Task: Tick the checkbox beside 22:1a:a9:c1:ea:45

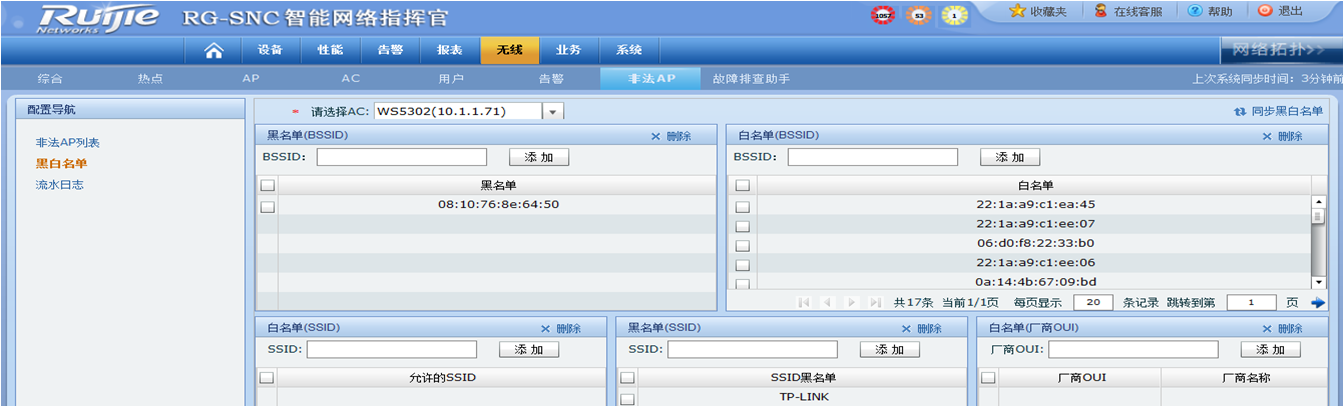Action: 742,206
